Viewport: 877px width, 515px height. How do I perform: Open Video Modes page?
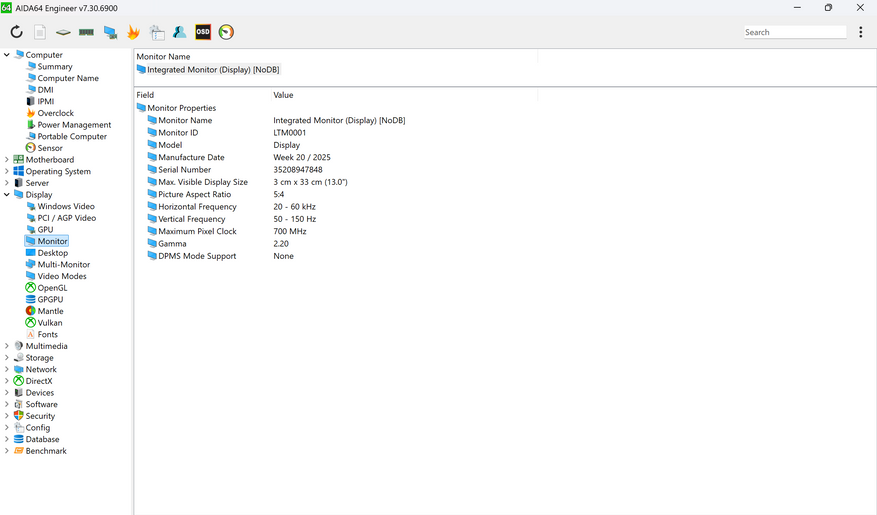(62, 276)
